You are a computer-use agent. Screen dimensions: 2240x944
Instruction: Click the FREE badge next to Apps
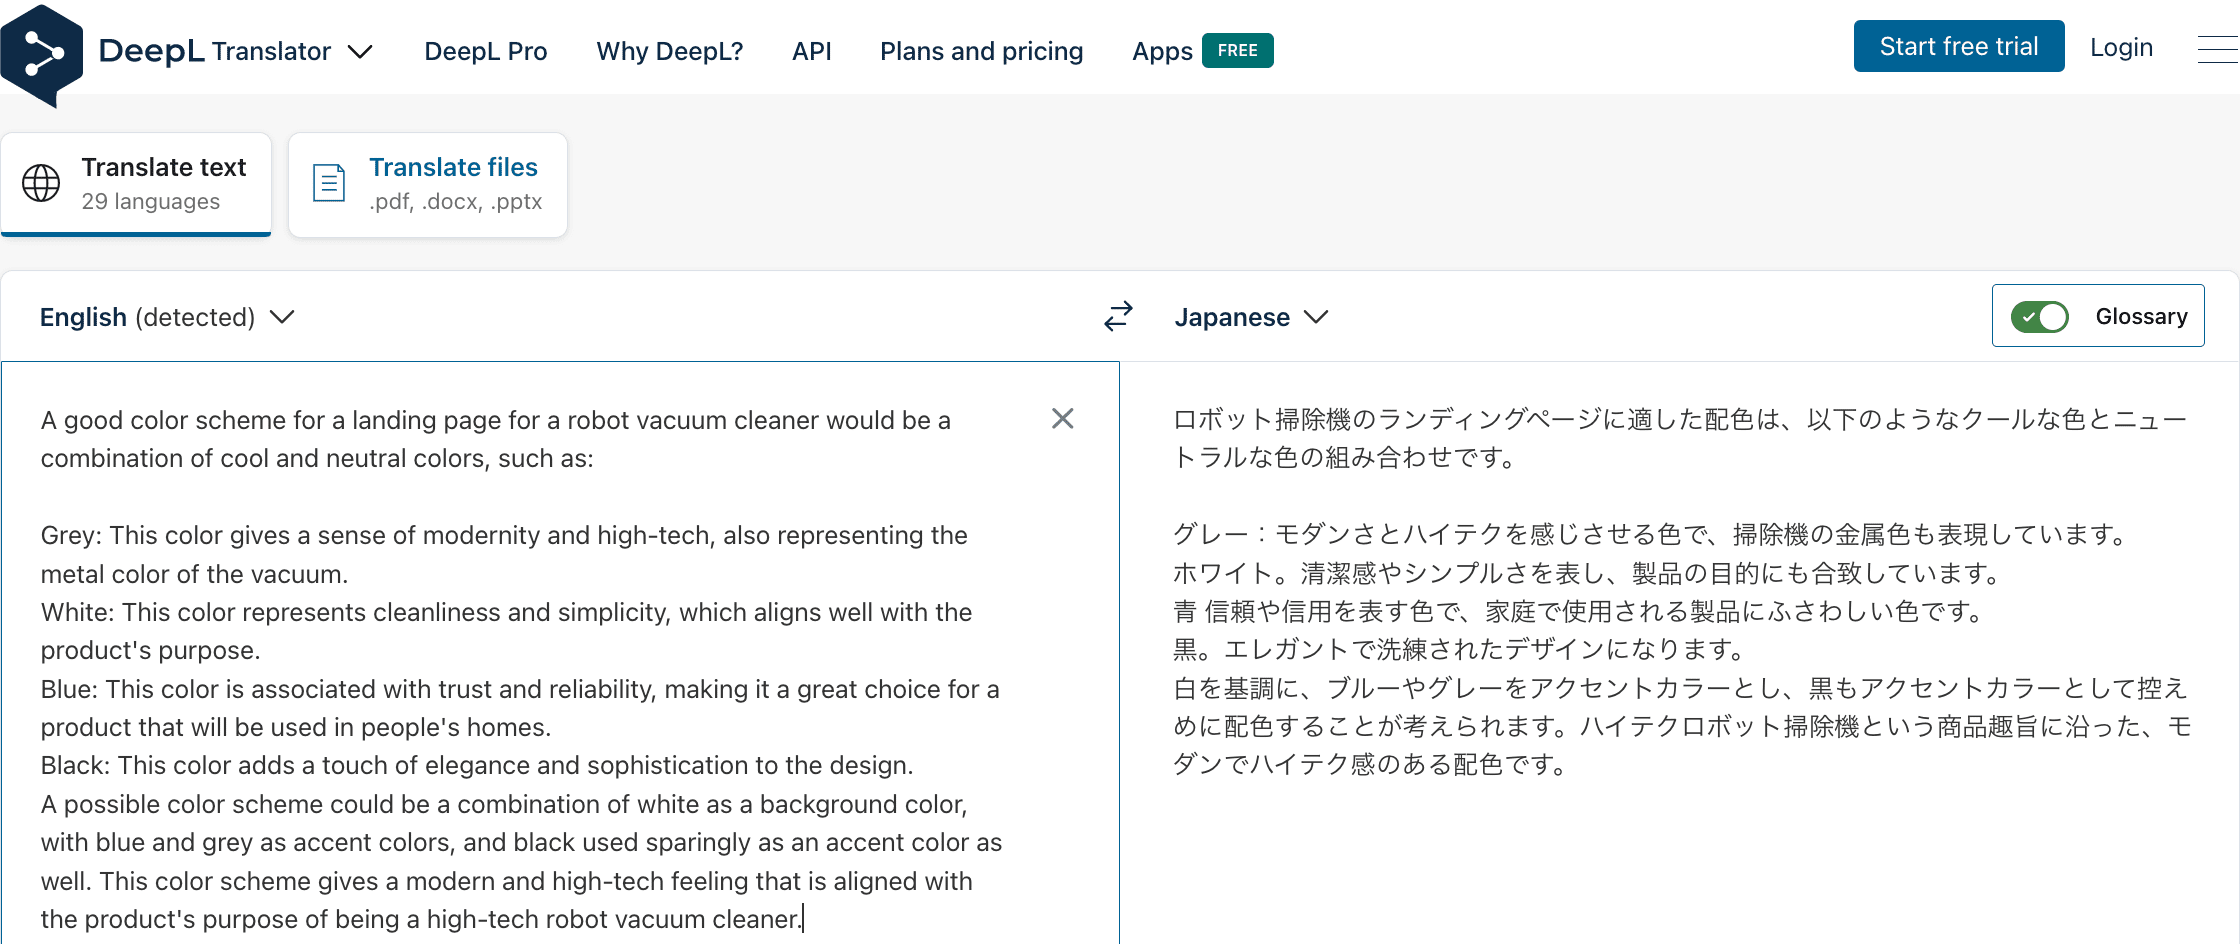point(1237,50)
